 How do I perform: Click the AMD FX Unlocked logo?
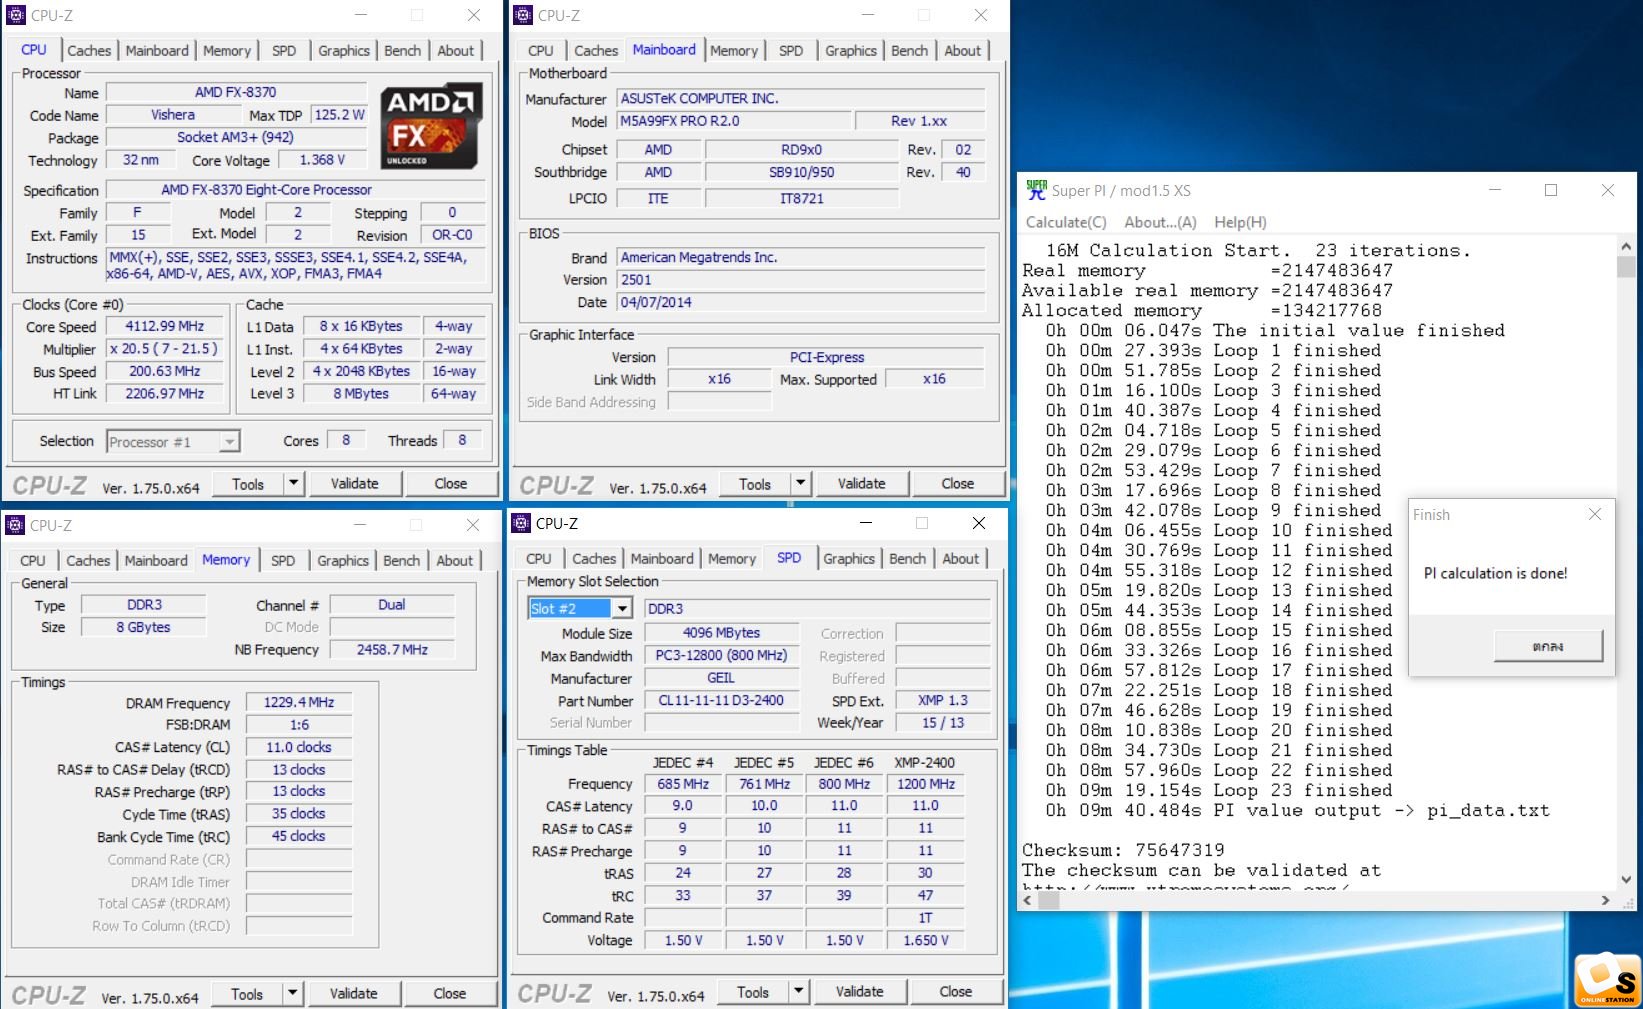pyautogui.click(x=433, y=125)
